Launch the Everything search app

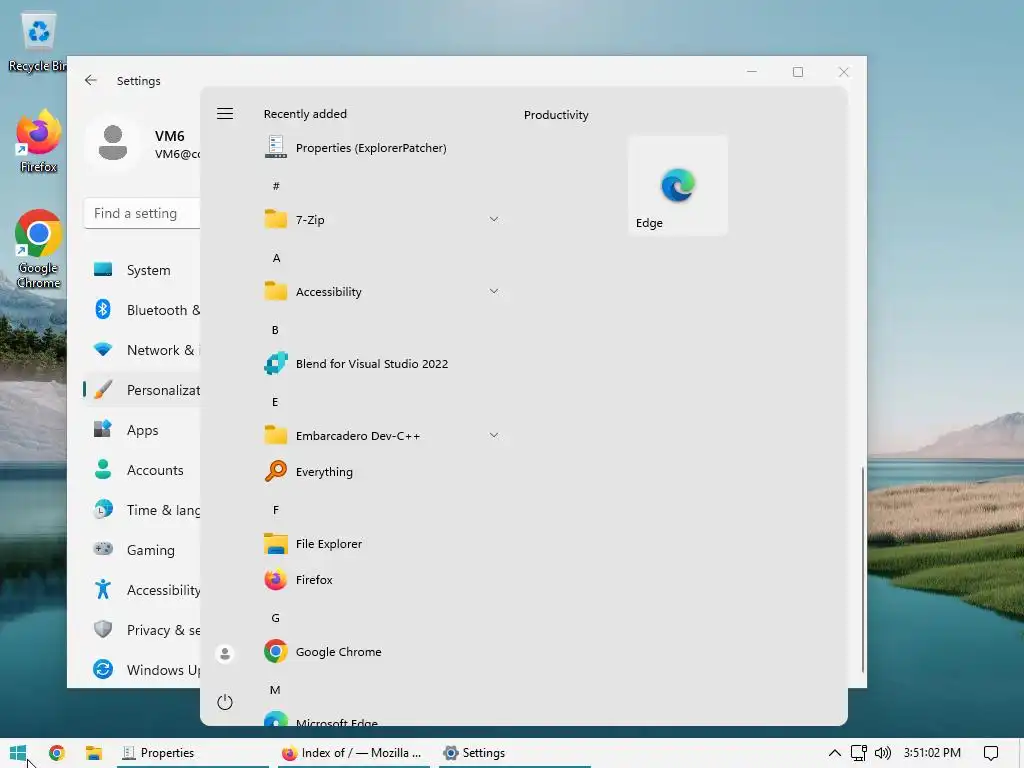pyautogui.click(x=383, y=472)
